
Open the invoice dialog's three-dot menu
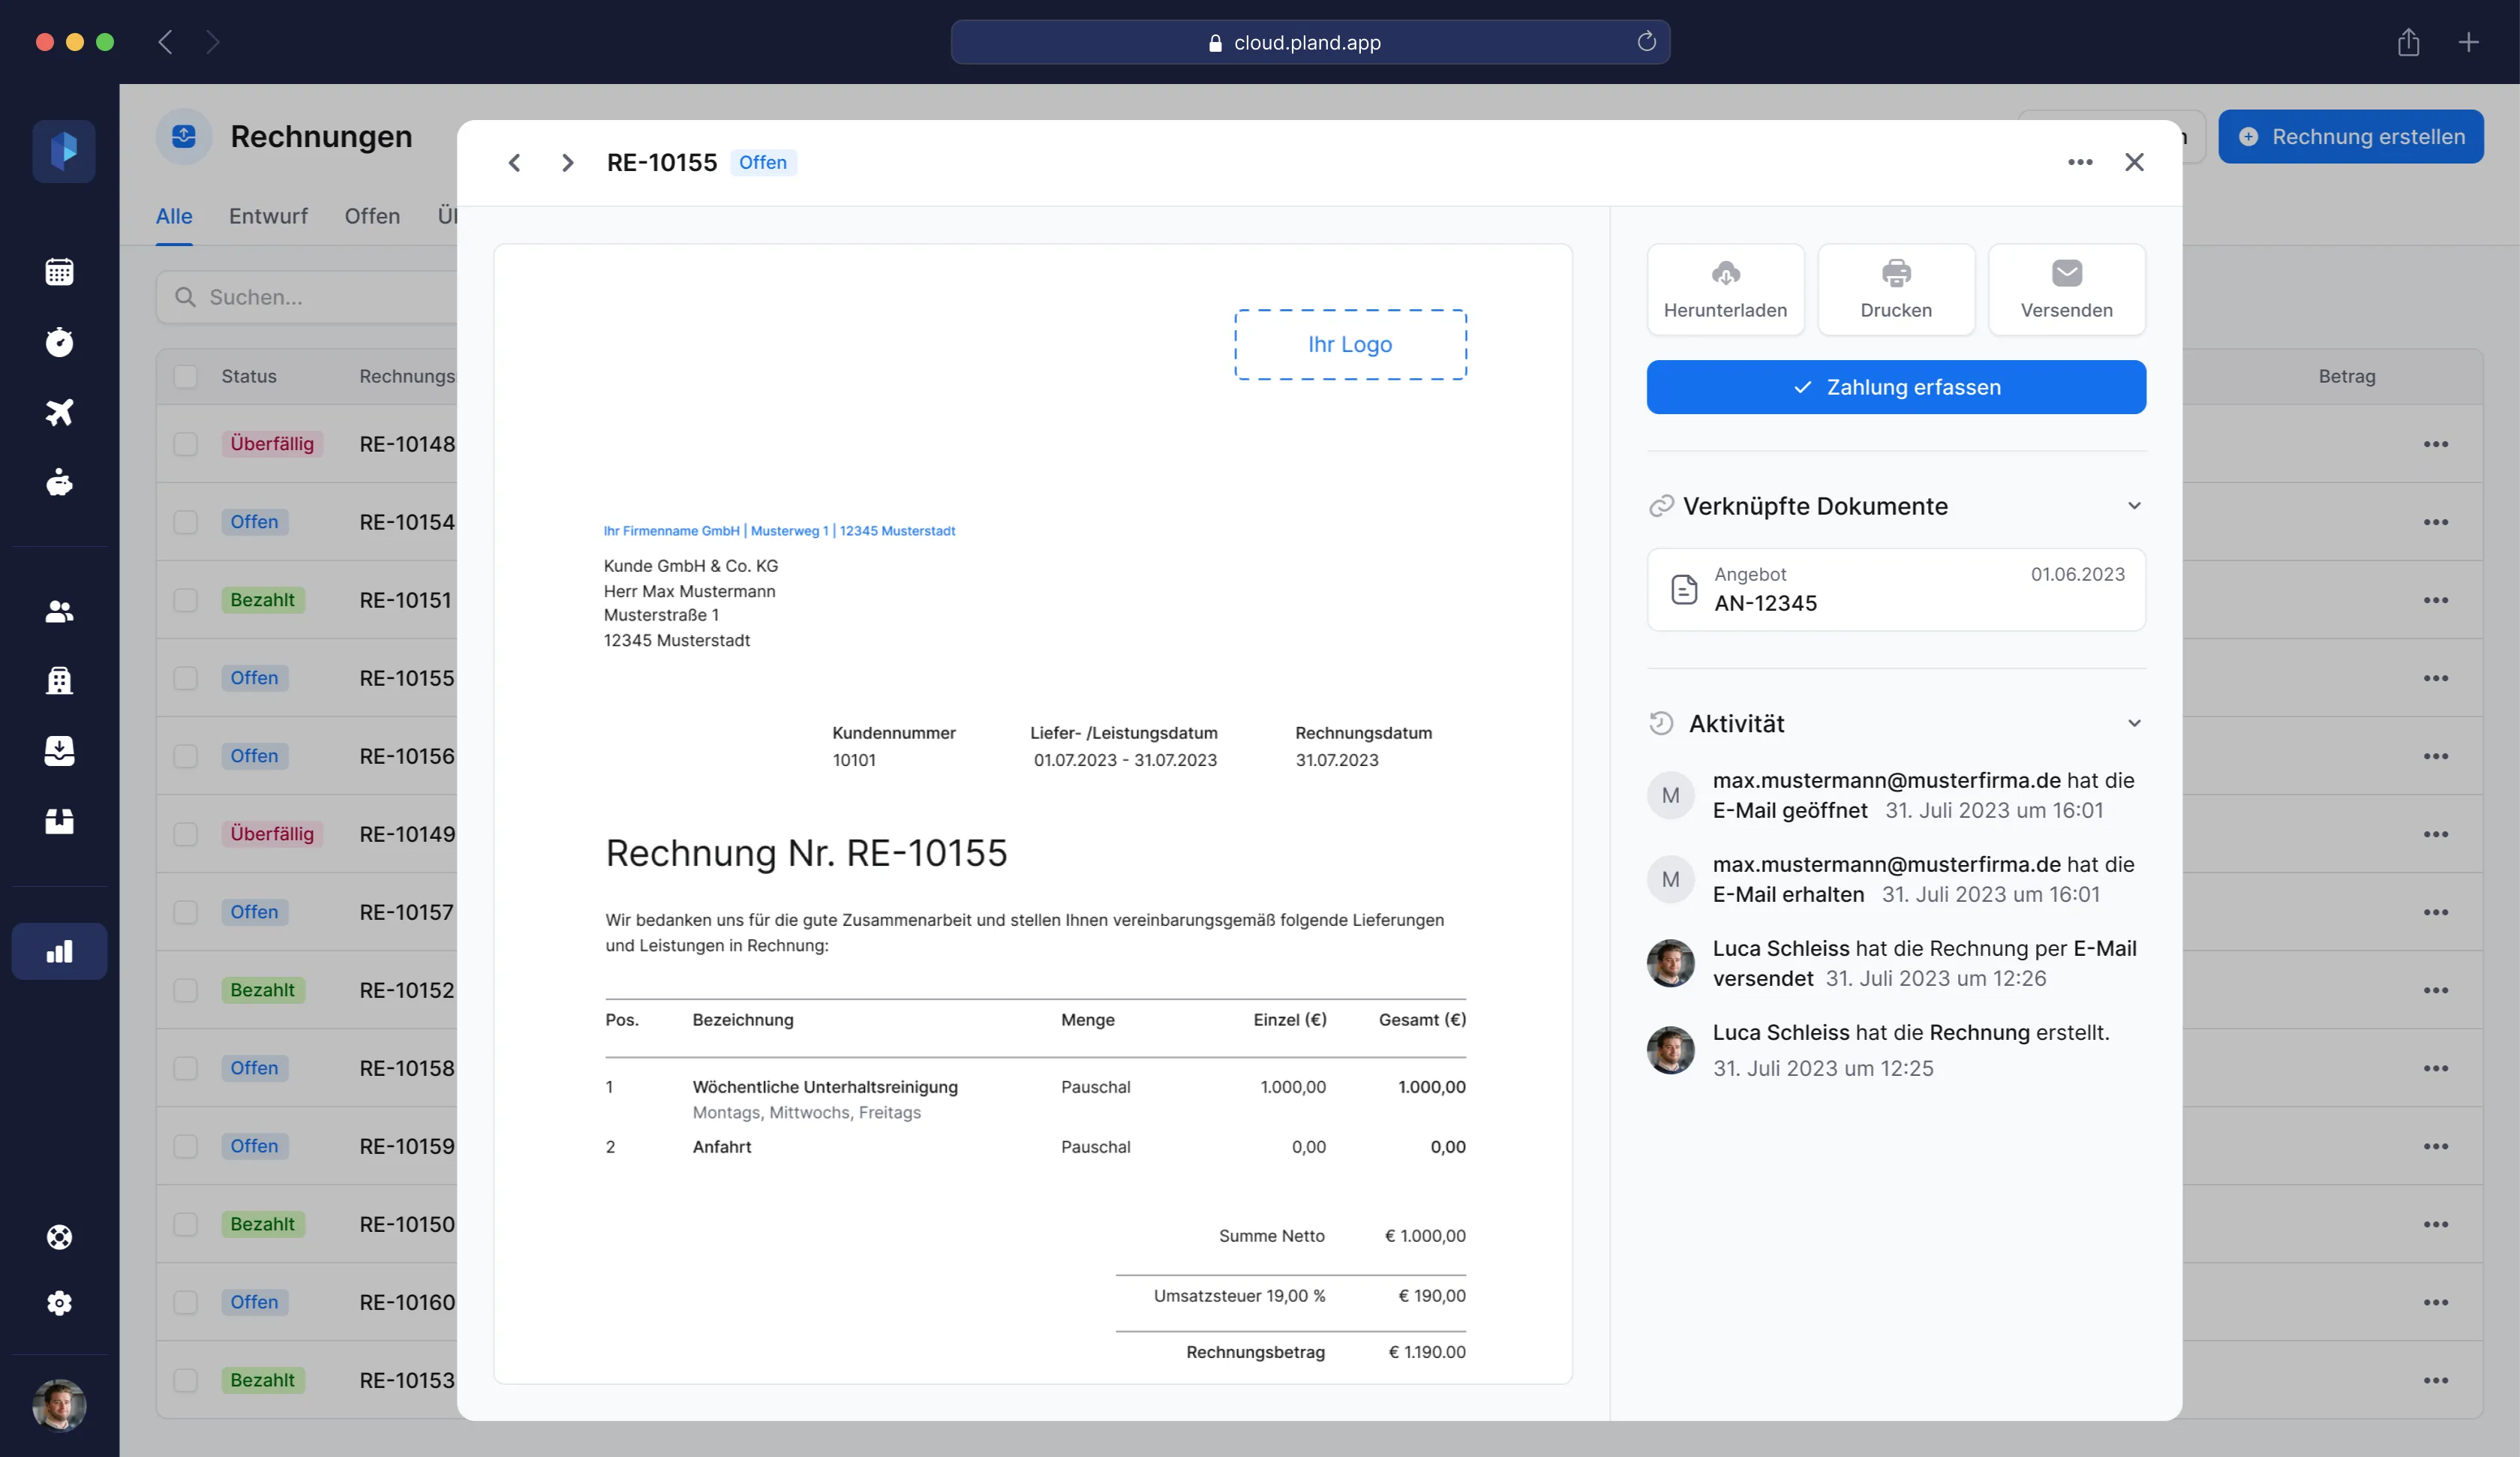(2080, 162)
